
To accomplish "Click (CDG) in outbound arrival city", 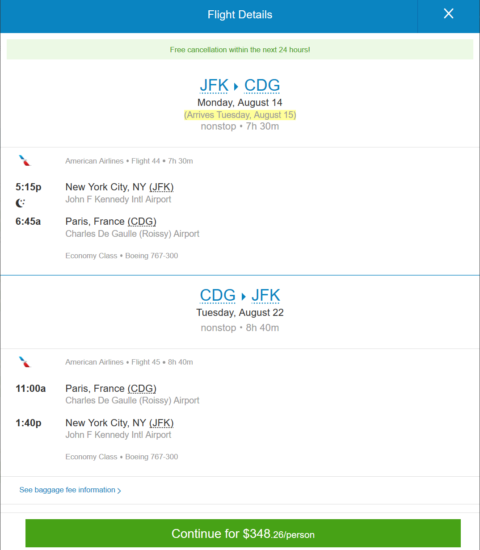I will (142, 221).
